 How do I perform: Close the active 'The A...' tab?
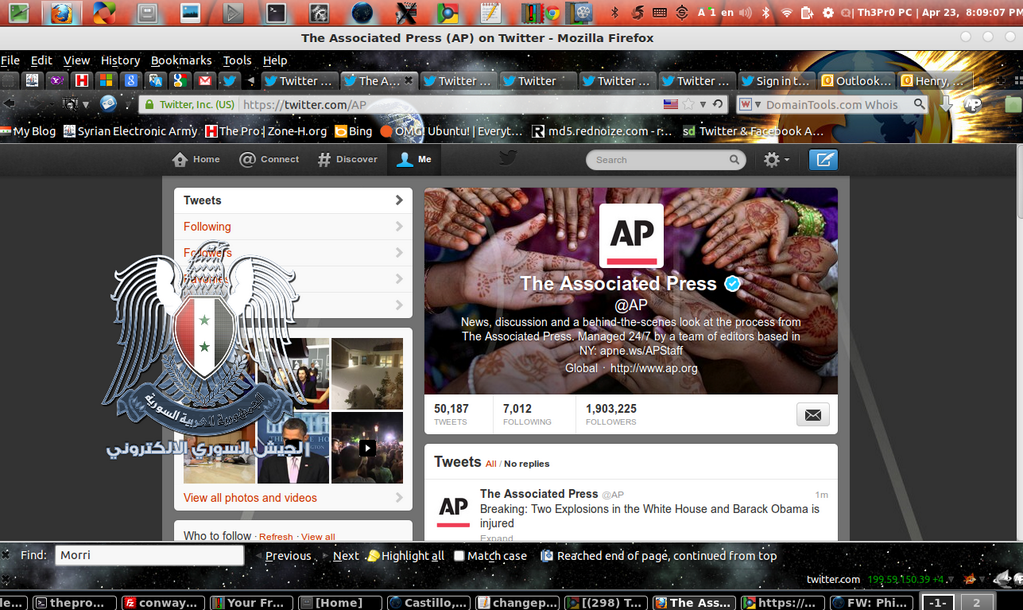pos(408,80)
